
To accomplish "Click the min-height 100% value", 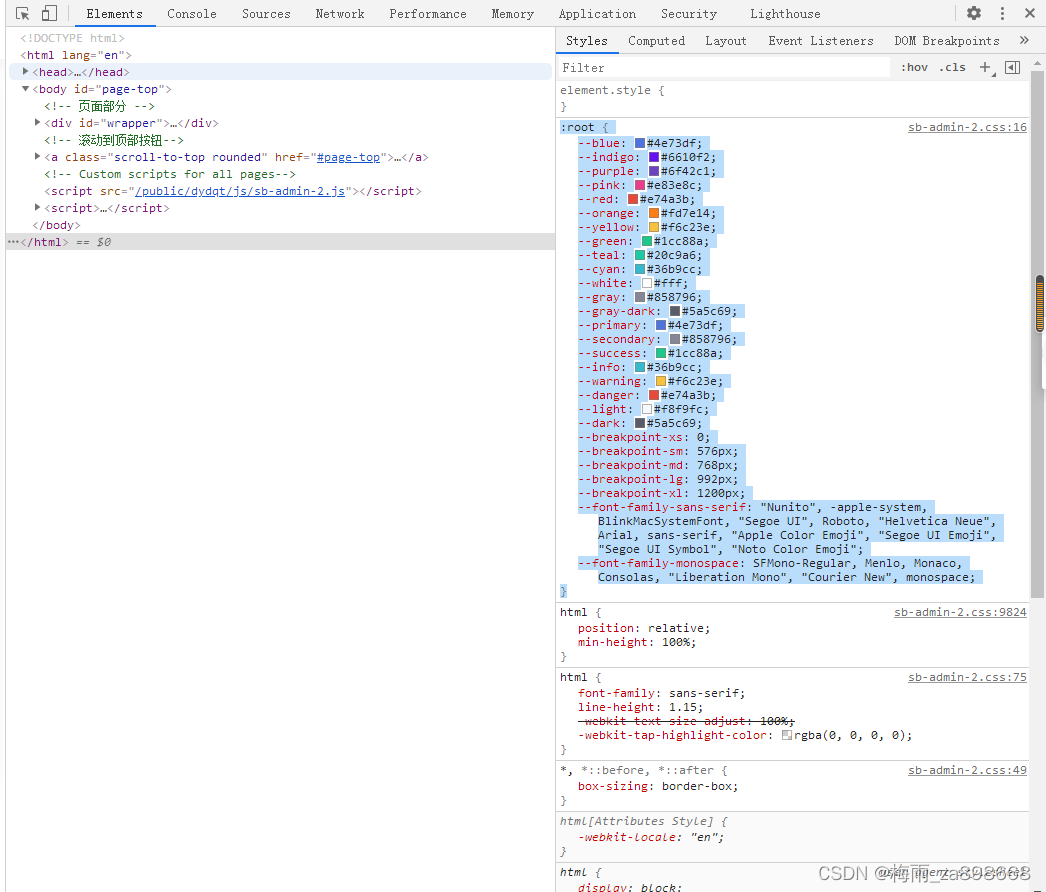I will (x=678, y=642).
